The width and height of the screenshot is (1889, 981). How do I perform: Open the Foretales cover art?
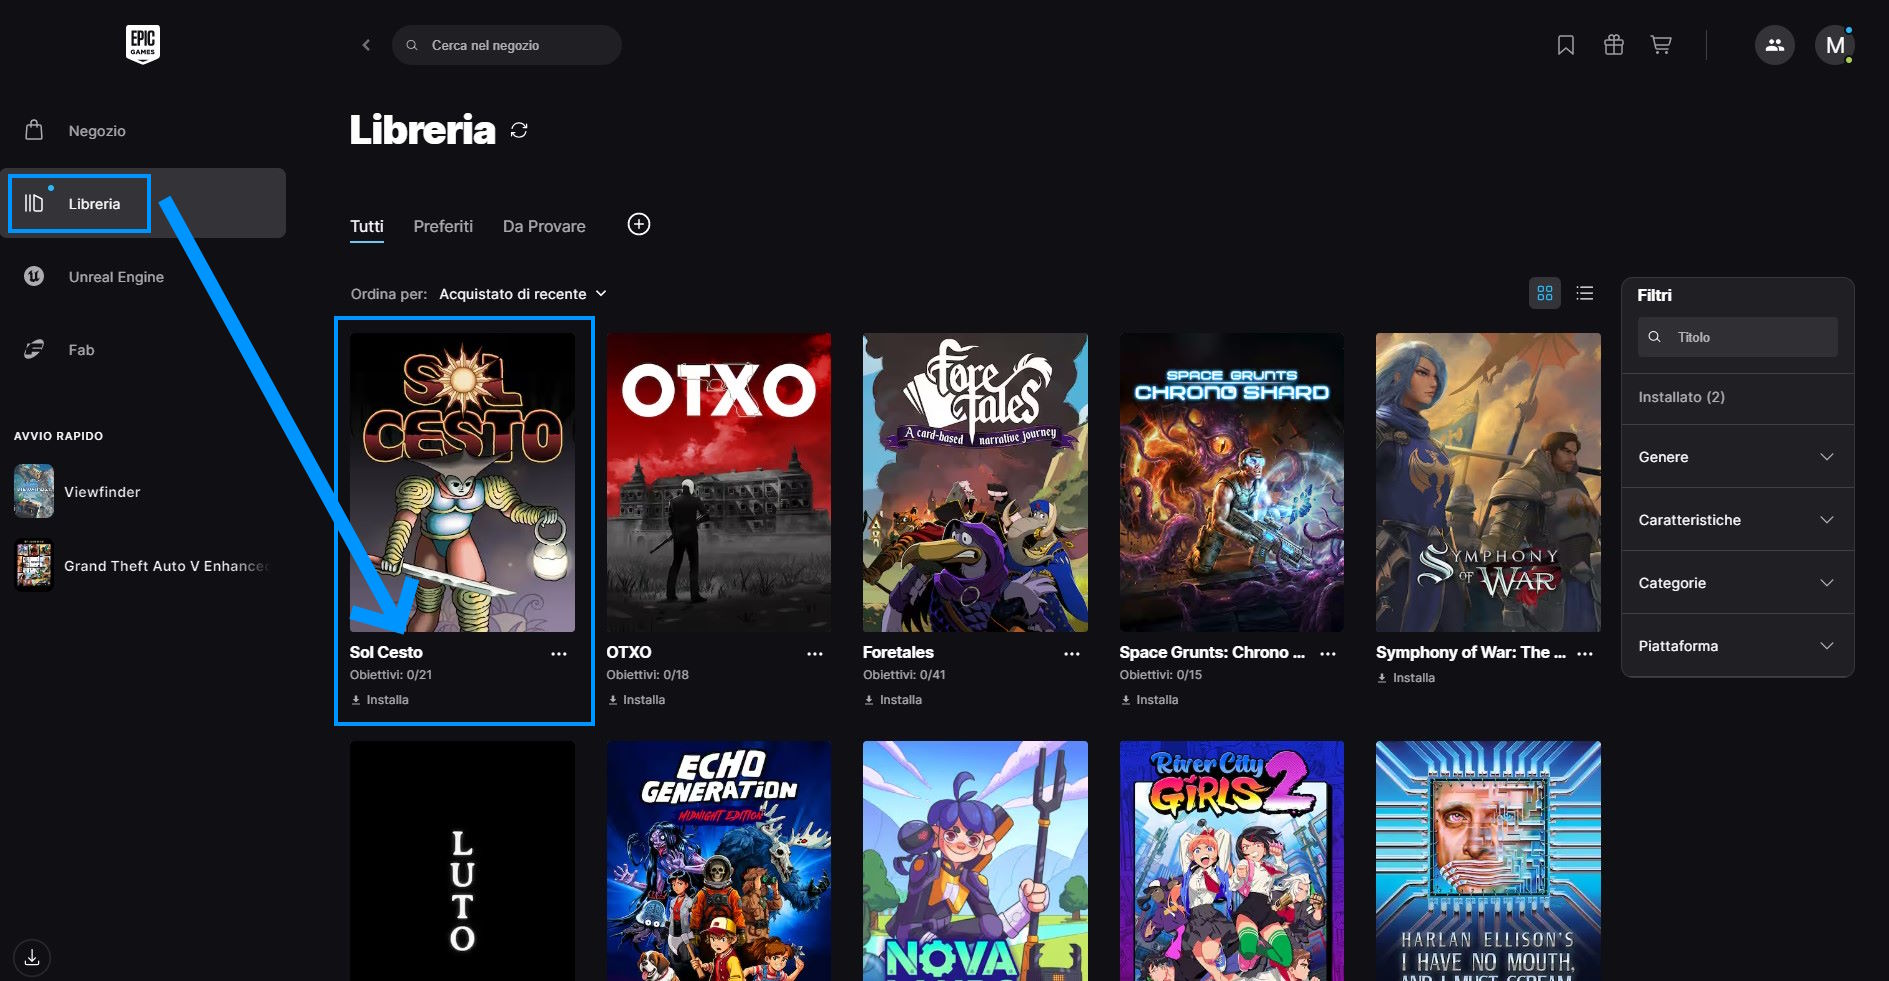pos(975,482)
